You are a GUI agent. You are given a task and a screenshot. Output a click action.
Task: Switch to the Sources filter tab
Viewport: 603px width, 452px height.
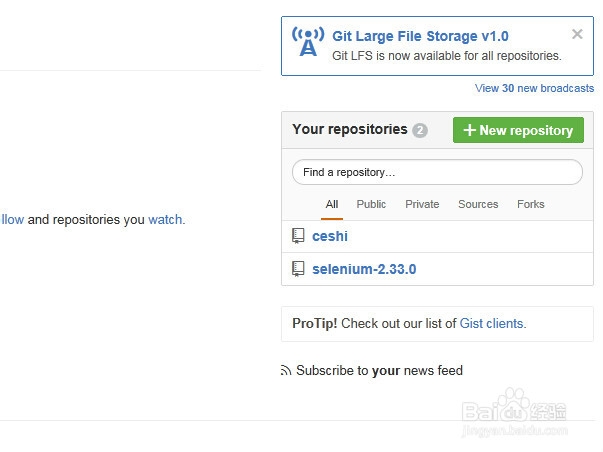click(x=478, y=204)
